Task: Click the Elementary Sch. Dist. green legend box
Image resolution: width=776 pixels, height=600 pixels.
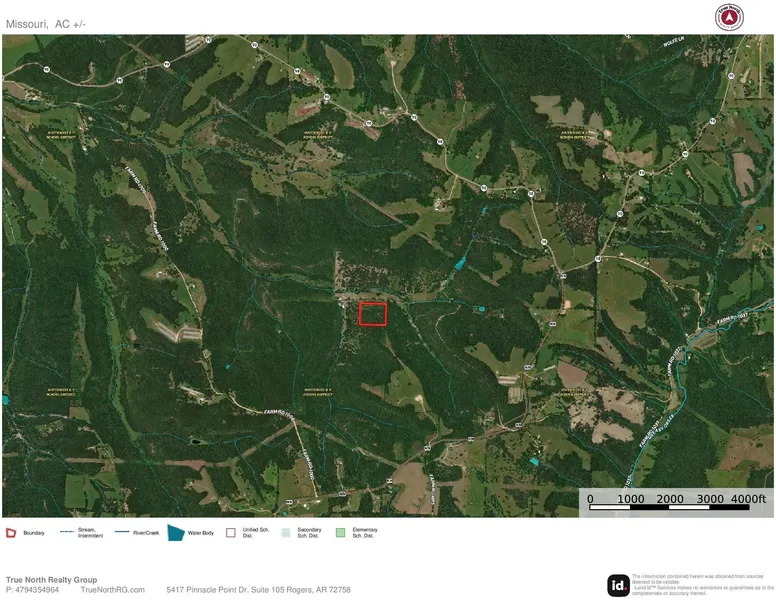Action: [x=340, y=533]
